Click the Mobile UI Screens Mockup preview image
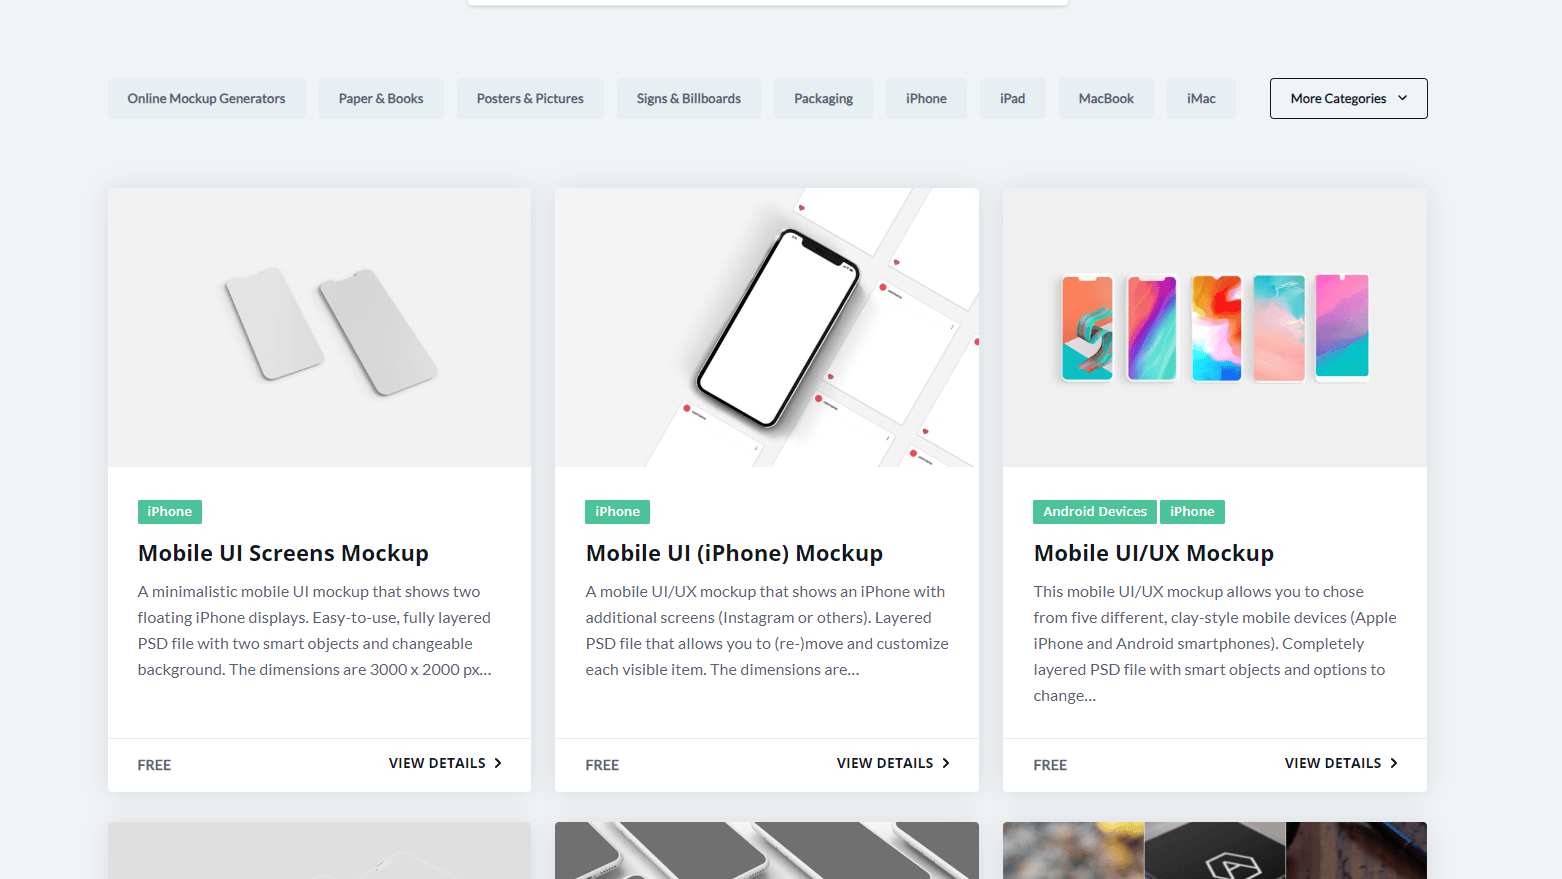1562x879 pixels. (318, 326)
